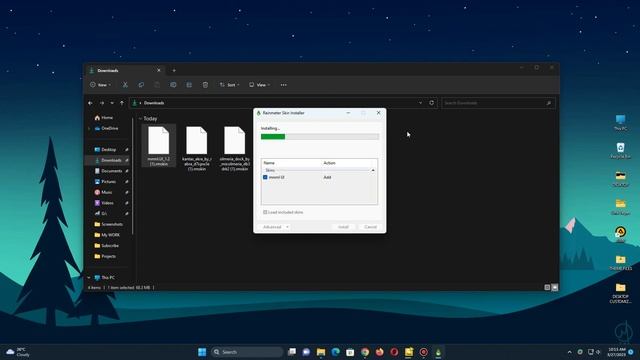The image size is (640, 360).
Task: Open My WORK folder in navigation pane
Action: tap(107, 235)
